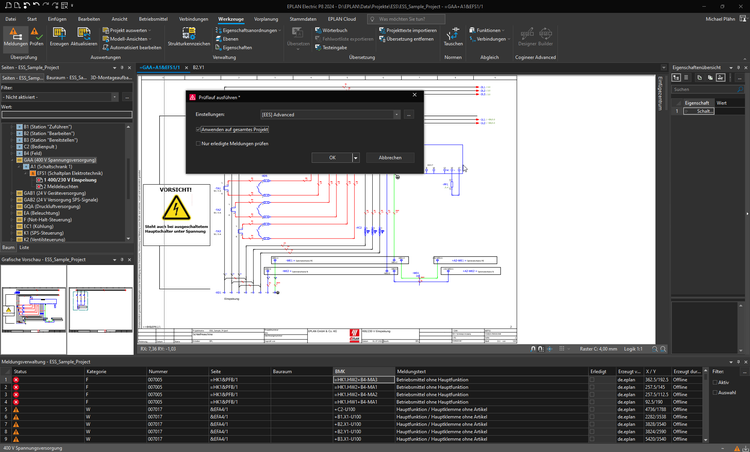
Task: Uncheck Anwenden auf gesamtes Projekt
Action: coord(199,130)
